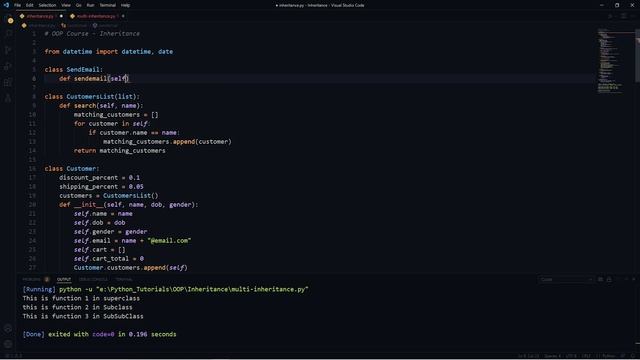Open the Testing flask icon view
Screen dimensions: 640x360
(8, 98)
